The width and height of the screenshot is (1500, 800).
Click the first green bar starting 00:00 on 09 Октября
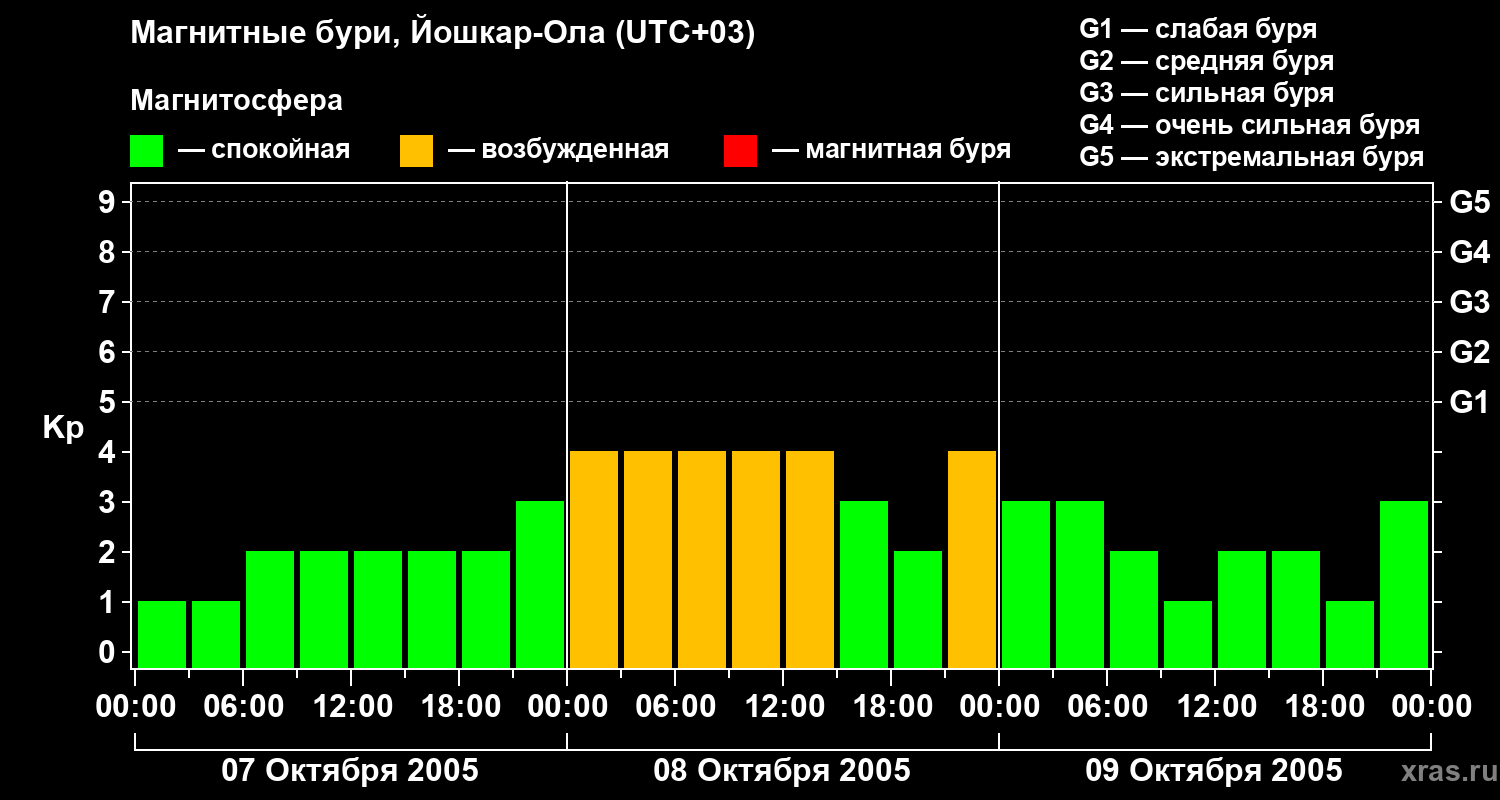click(1026, 584)
